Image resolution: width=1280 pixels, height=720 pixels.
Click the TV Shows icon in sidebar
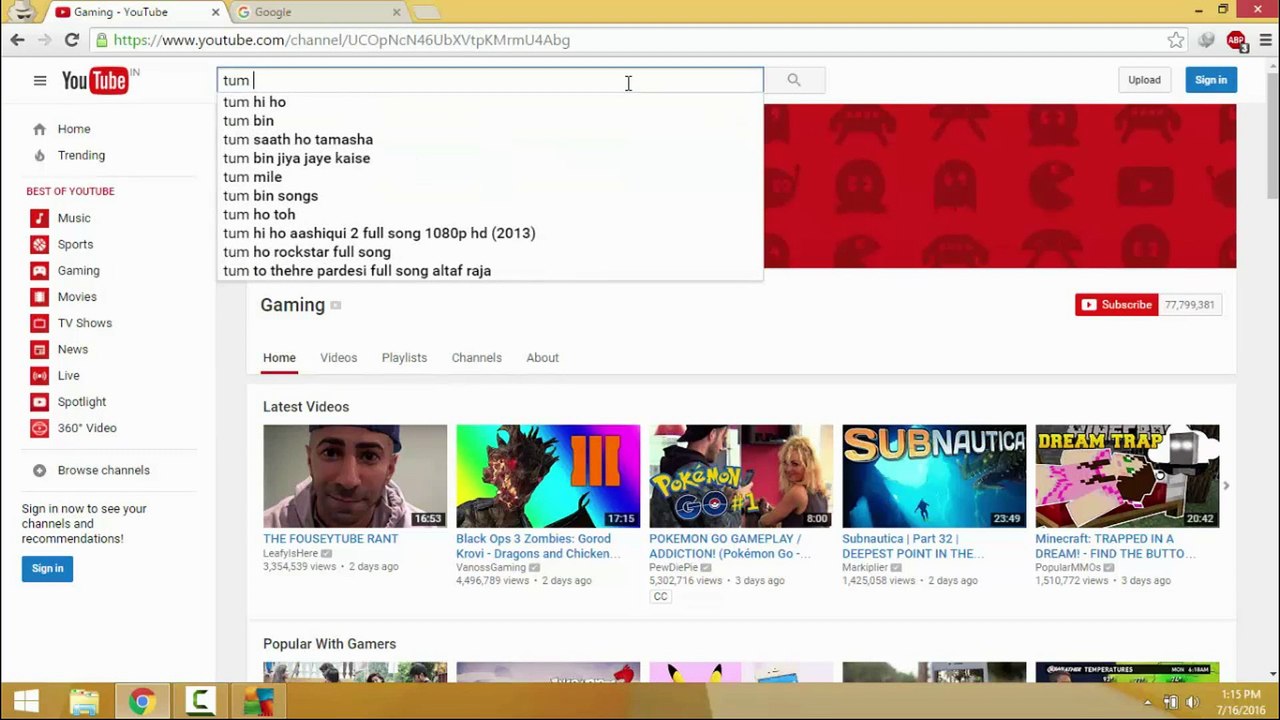39,323
